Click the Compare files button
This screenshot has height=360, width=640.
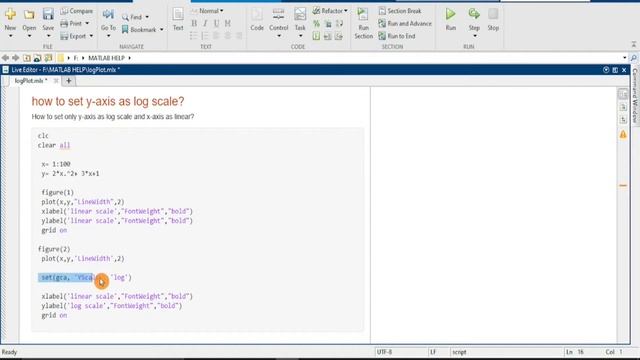(77, 11)
